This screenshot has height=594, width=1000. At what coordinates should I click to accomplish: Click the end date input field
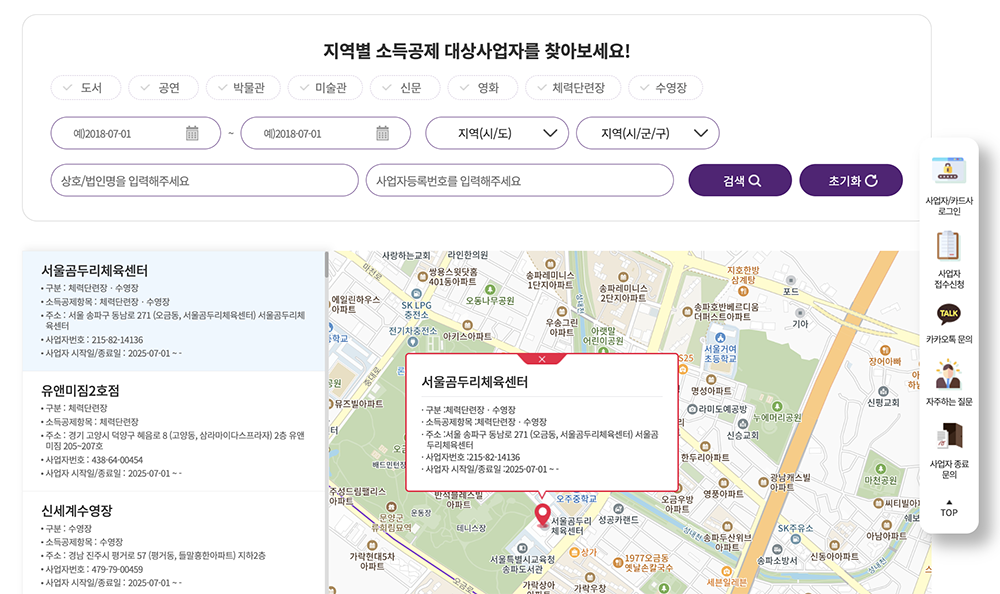pyautogui.click(x=325, y=133)
